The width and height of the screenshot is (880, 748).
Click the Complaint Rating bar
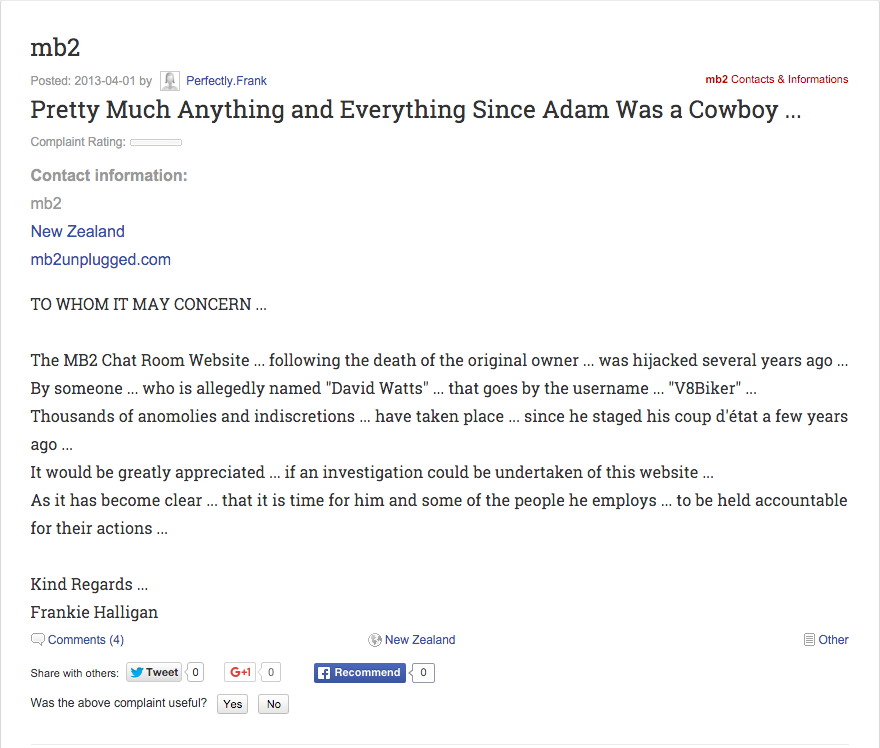tap(156, 143)
